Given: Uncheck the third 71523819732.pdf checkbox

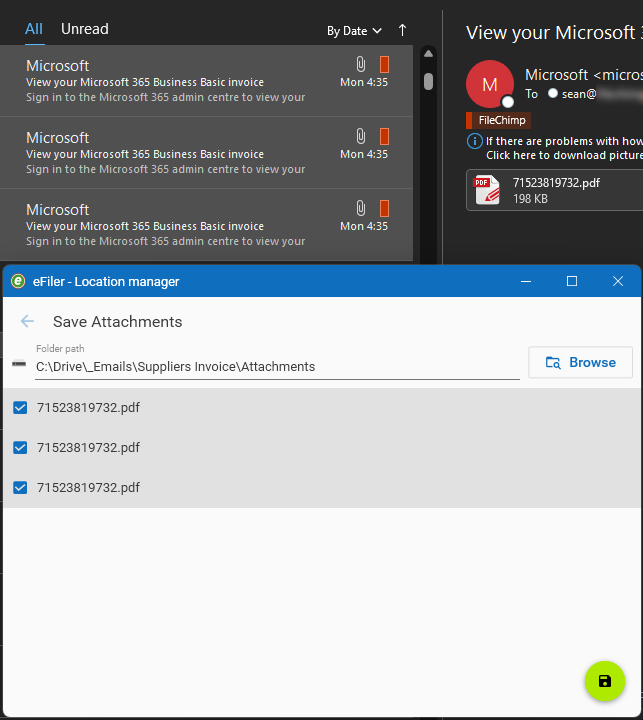Looking at the screenshot, I should pyautogui.click(x=20, y=487).
